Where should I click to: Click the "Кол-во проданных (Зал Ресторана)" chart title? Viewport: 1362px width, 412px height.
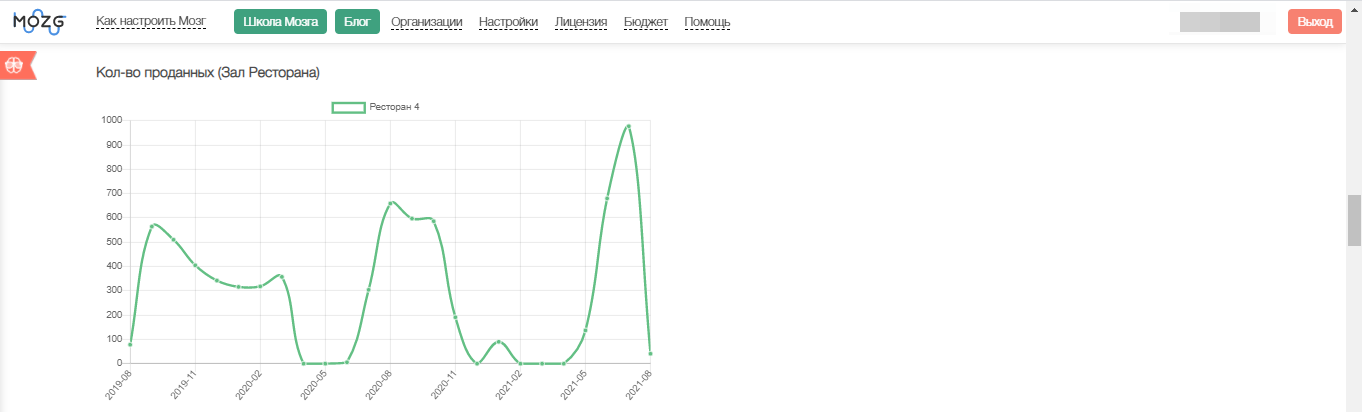pos(207,72)
